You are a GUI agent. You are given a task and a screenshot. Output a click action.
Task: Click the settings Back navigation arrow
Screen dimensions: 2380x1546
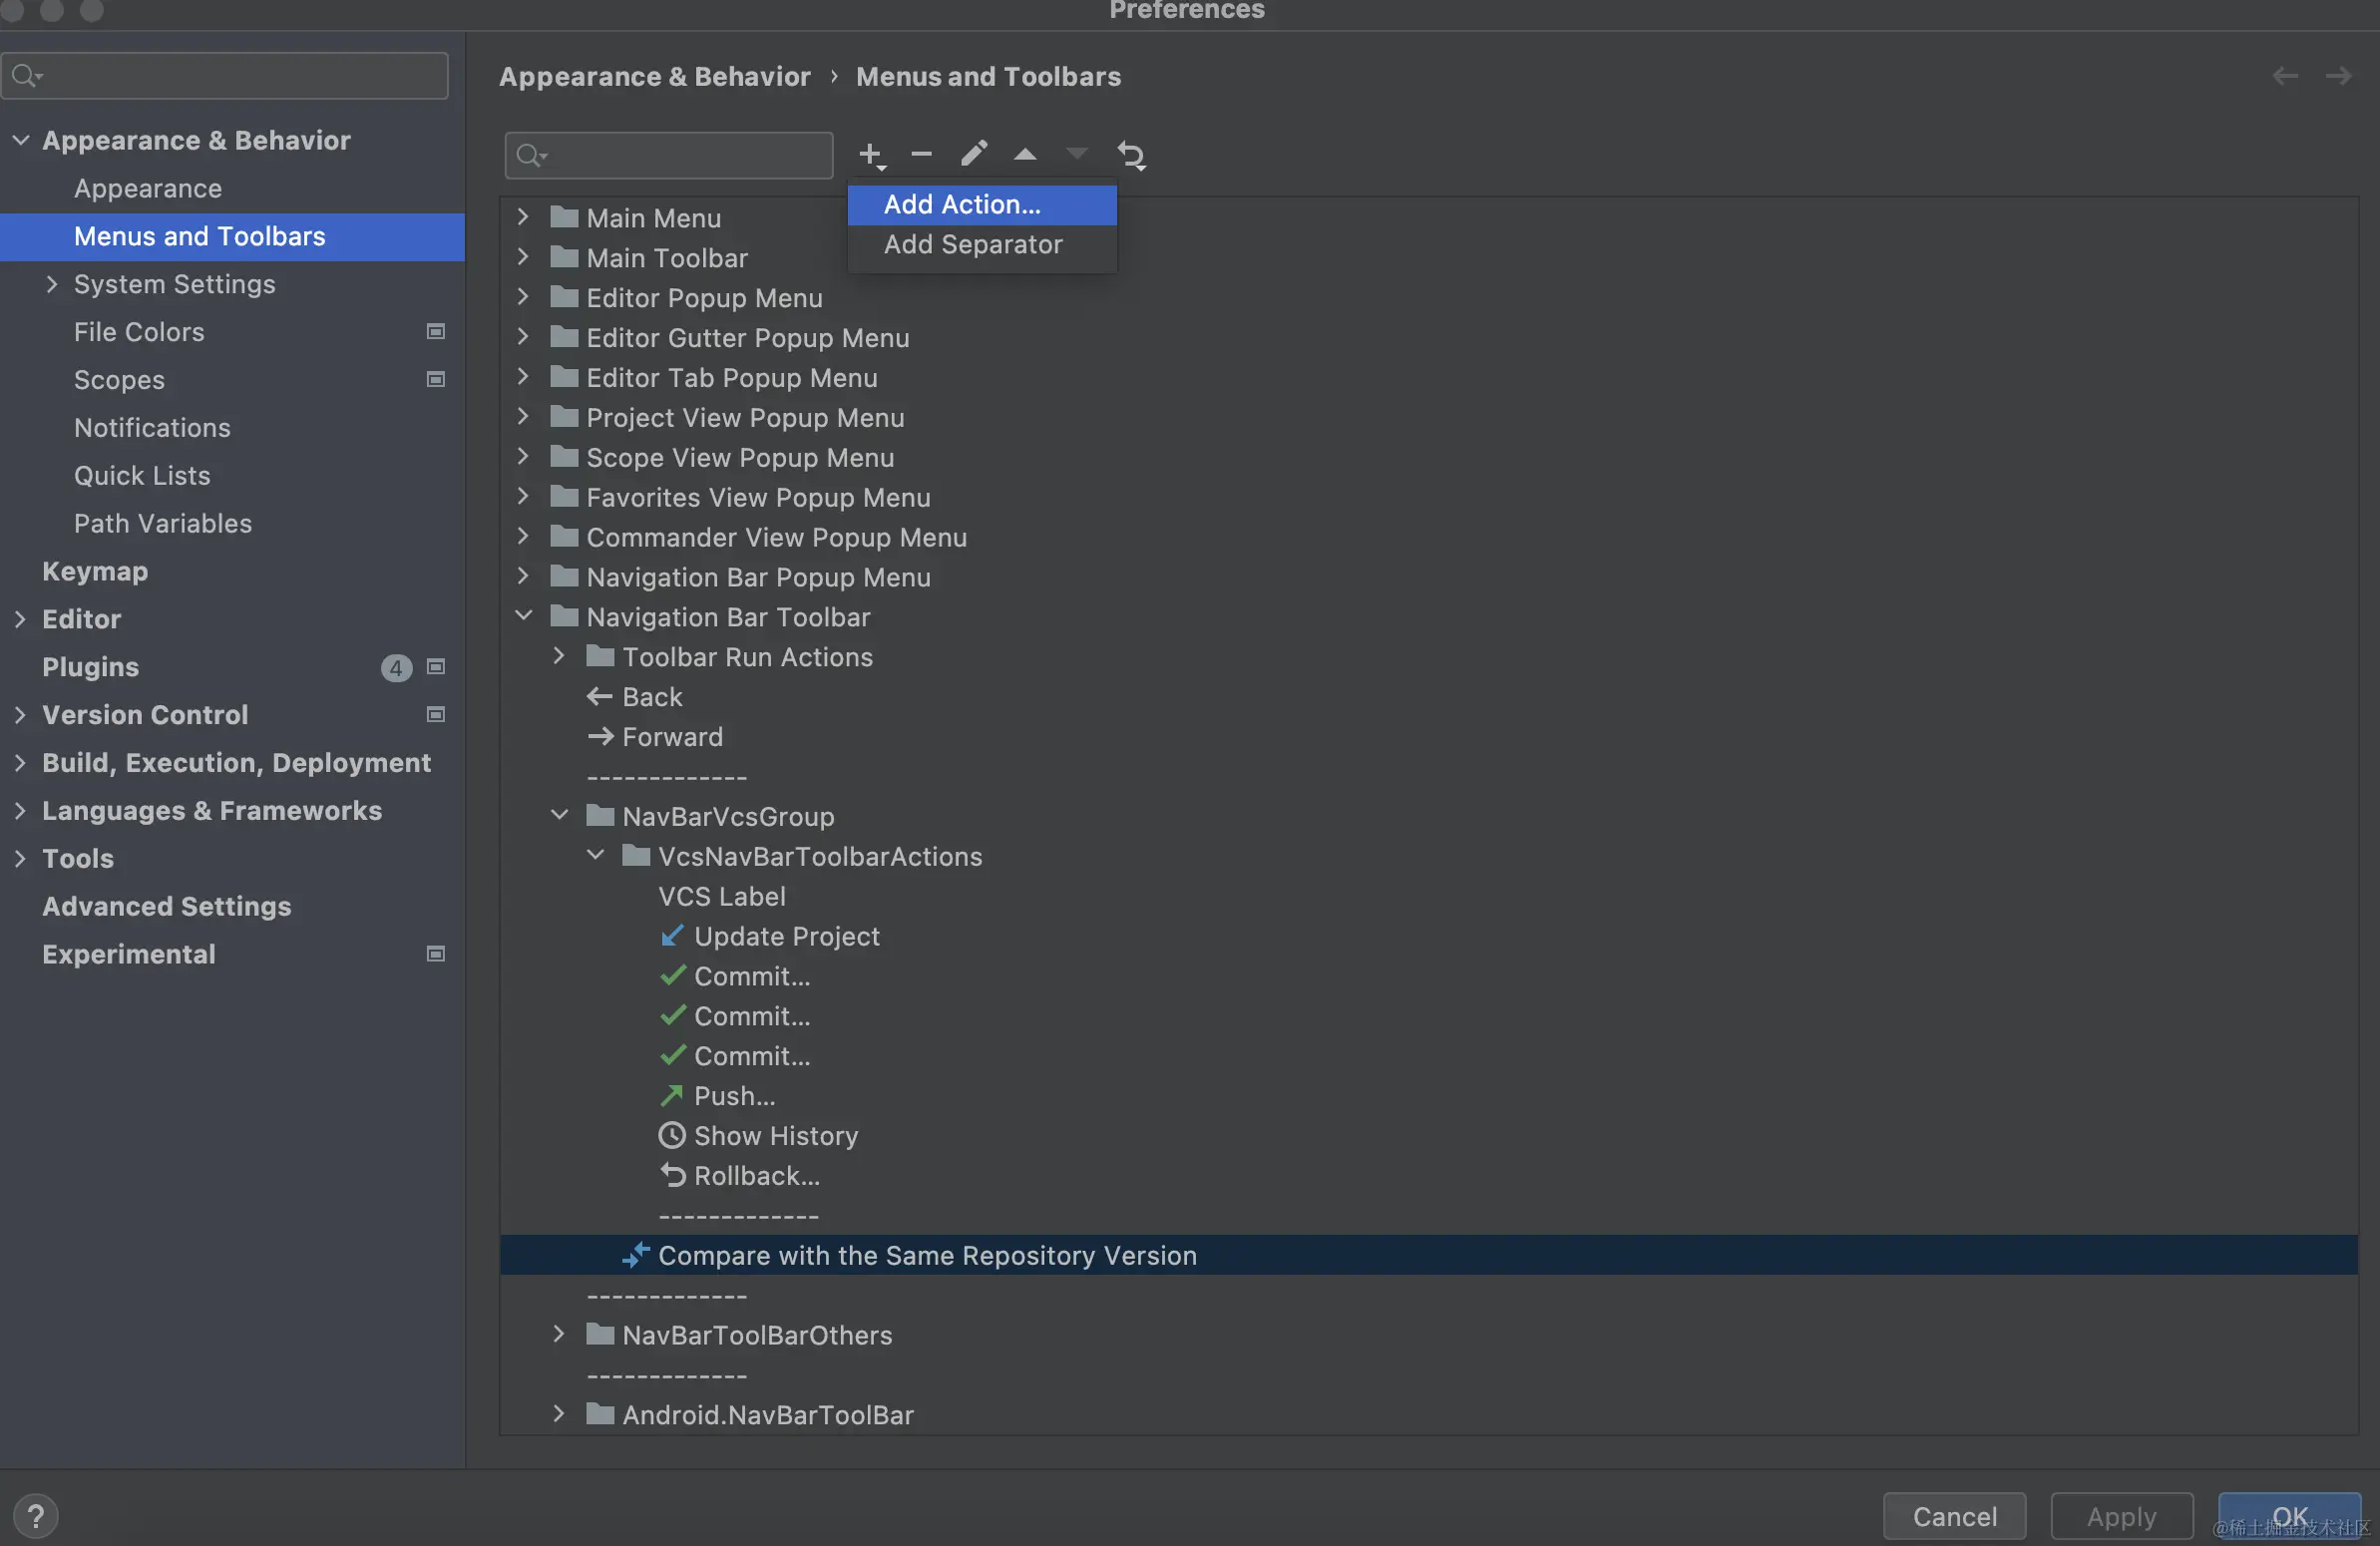pos(2284,76)
